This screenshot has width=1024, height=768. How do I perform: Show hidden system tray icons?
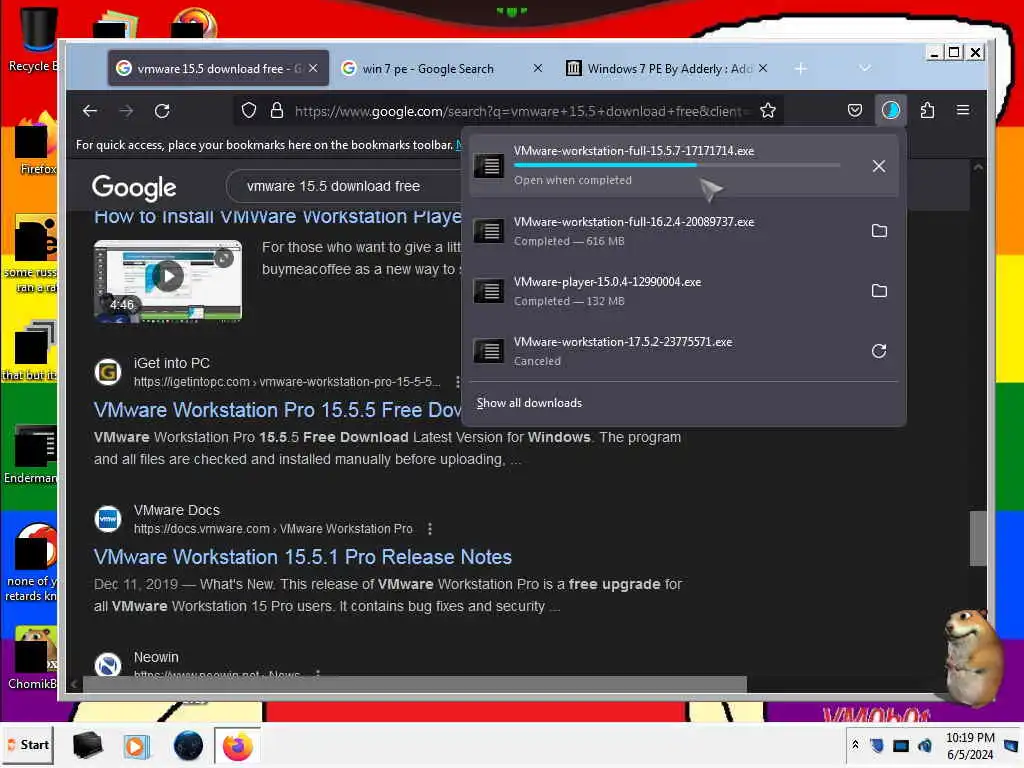pos(856,745)
